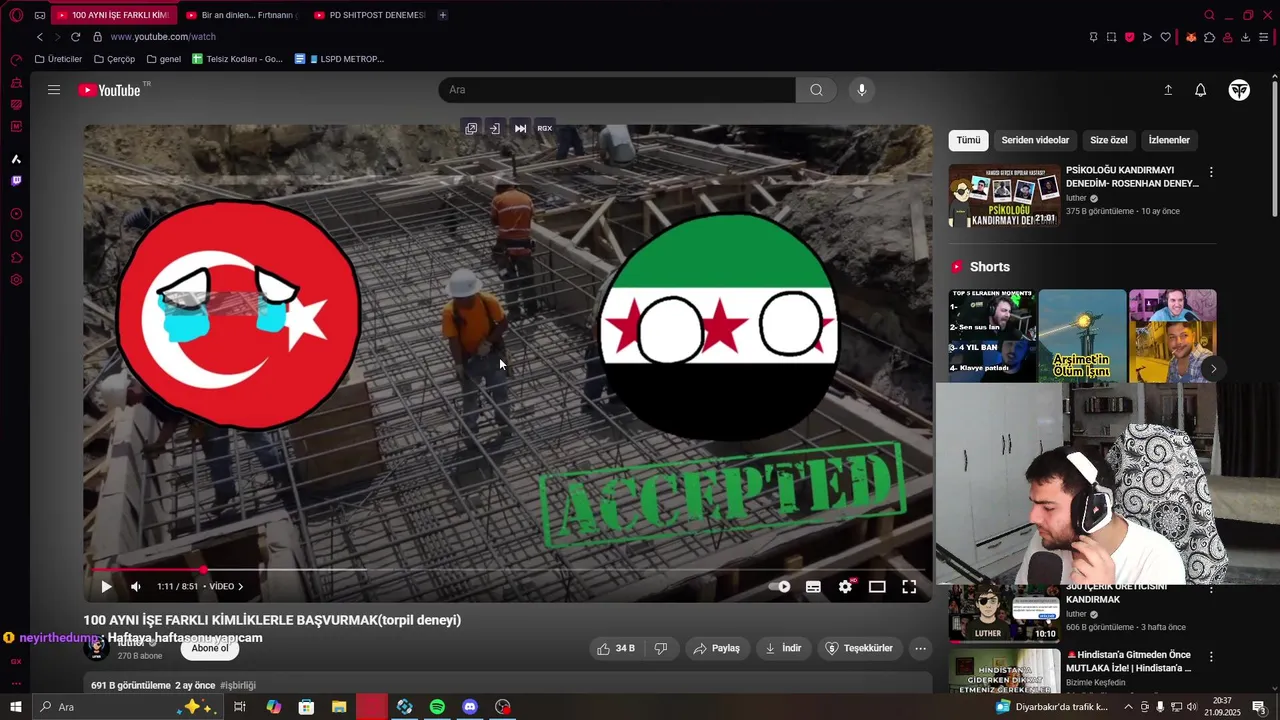Open a new browser tab with plus
This screenshot has width=1280, height=720.
[442, 15]
